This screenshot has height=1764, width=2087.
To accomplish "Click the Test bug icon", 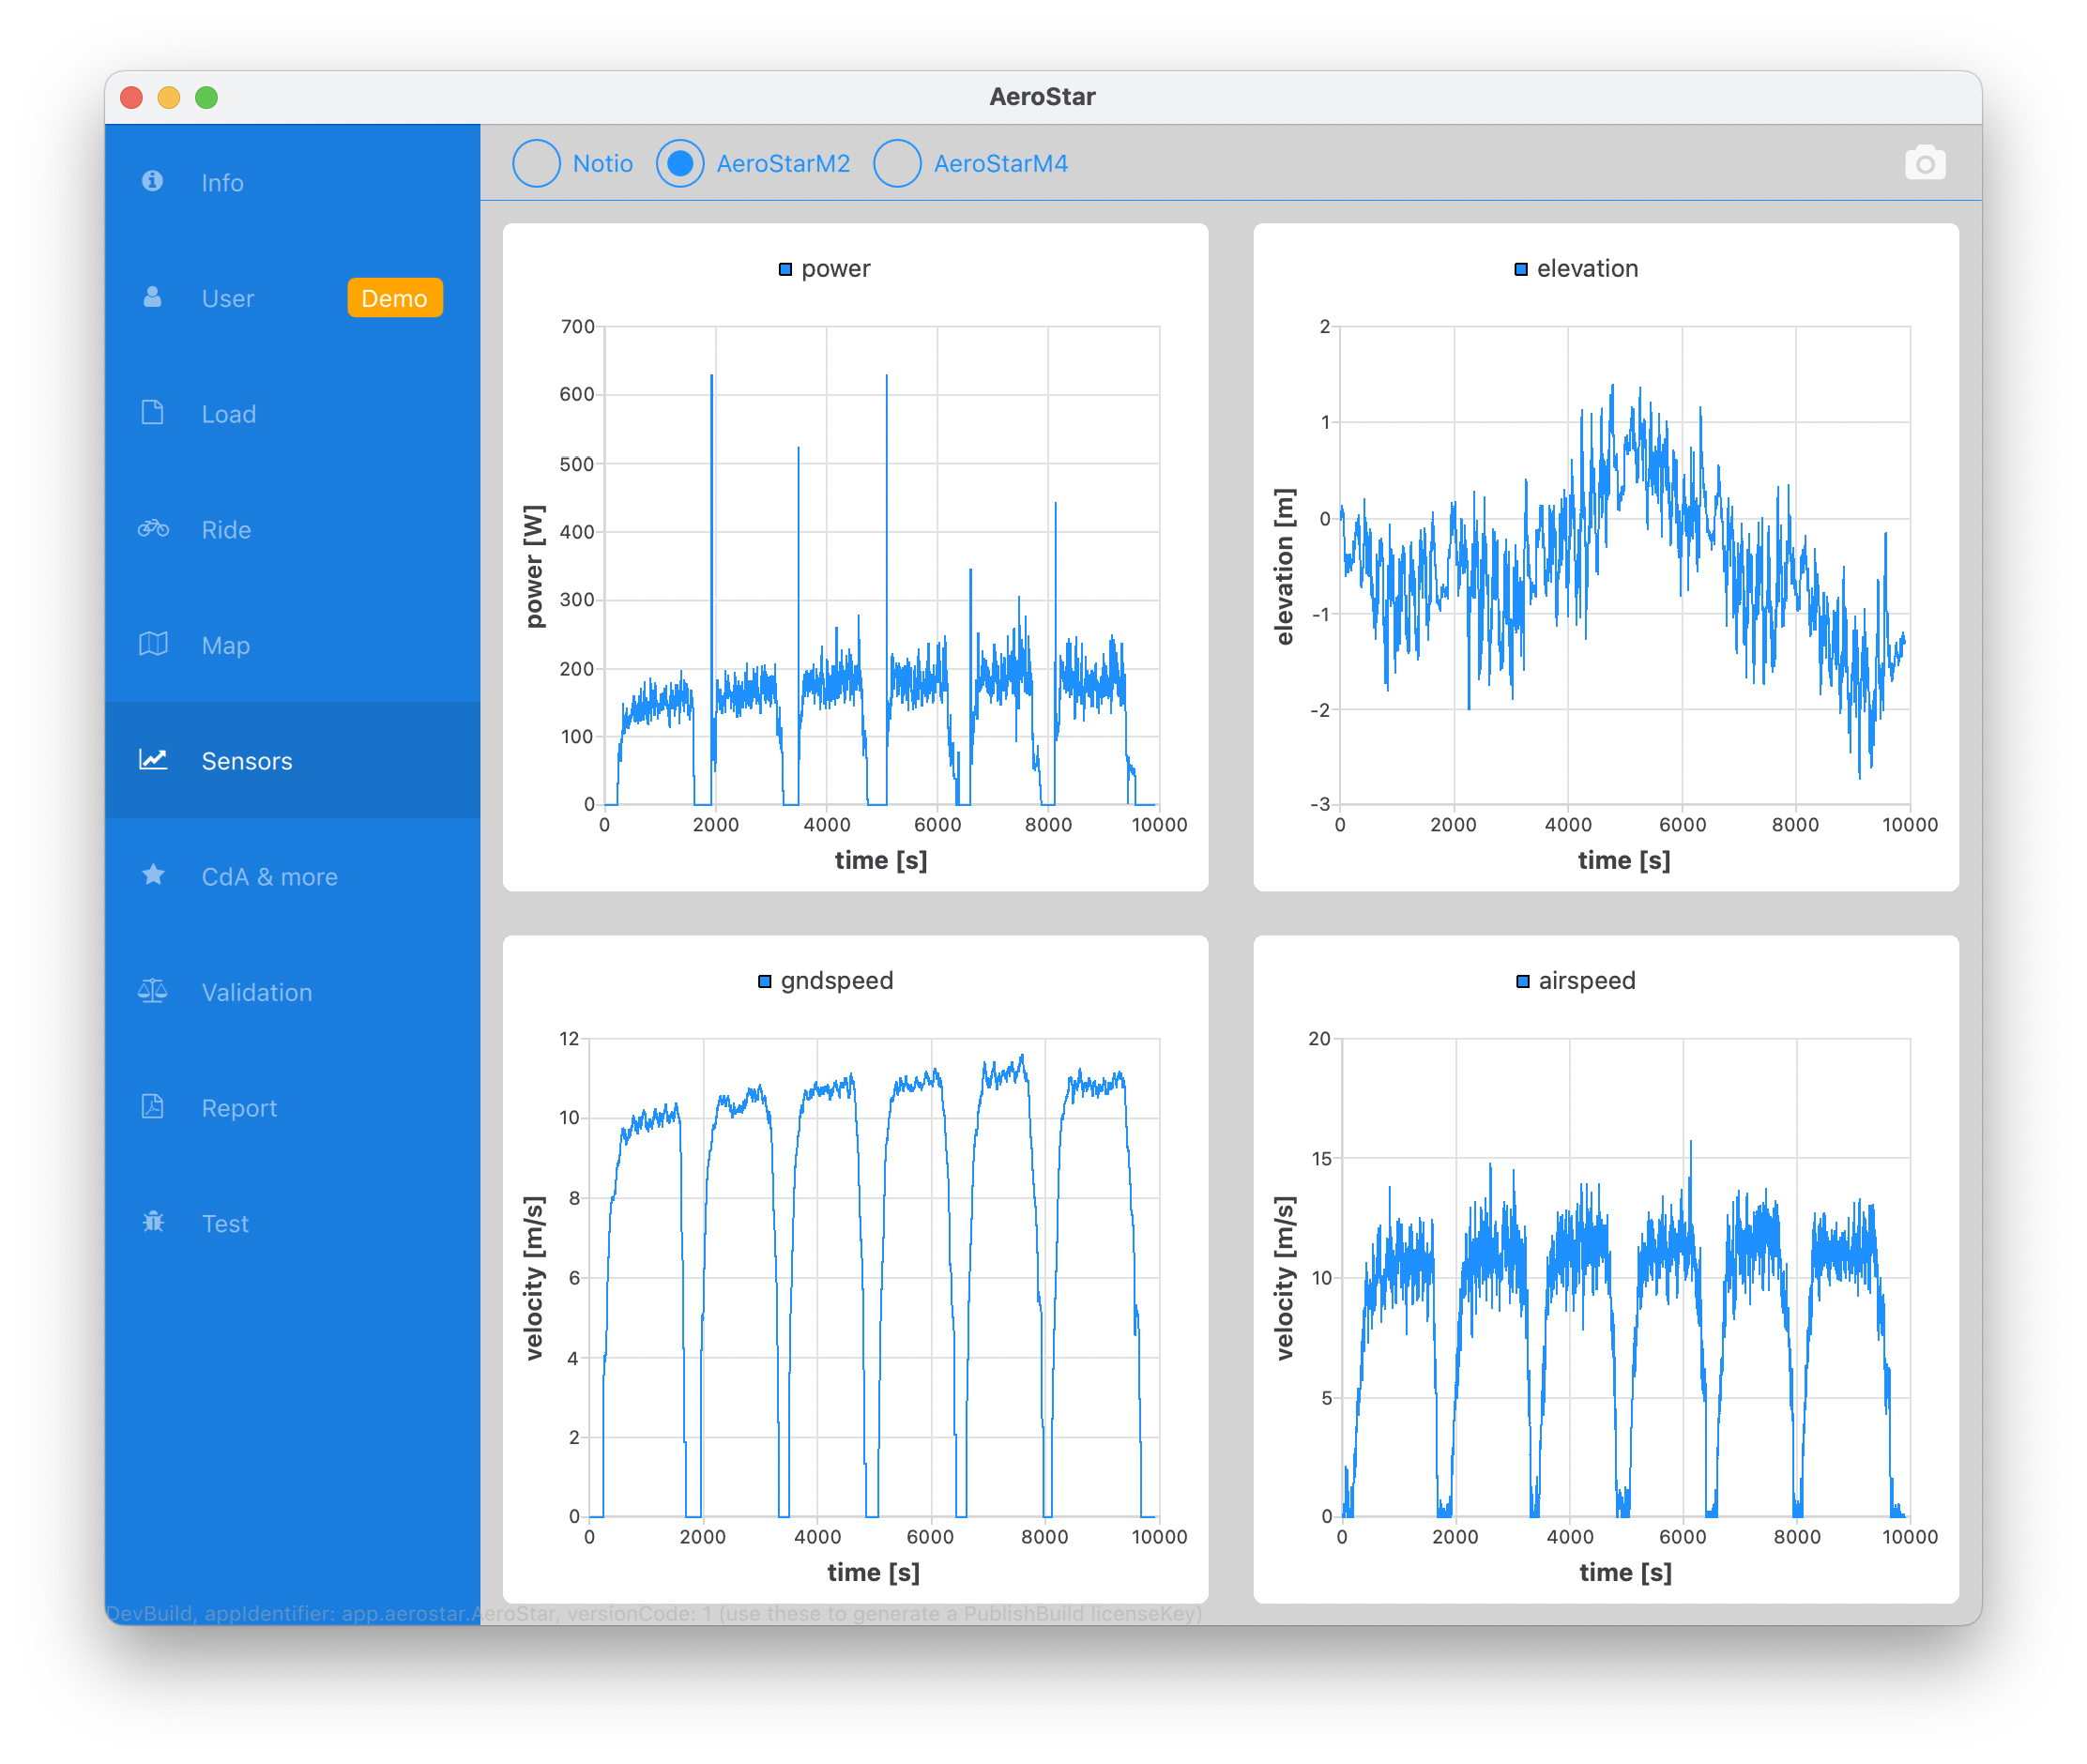I will click(153, 1222).
